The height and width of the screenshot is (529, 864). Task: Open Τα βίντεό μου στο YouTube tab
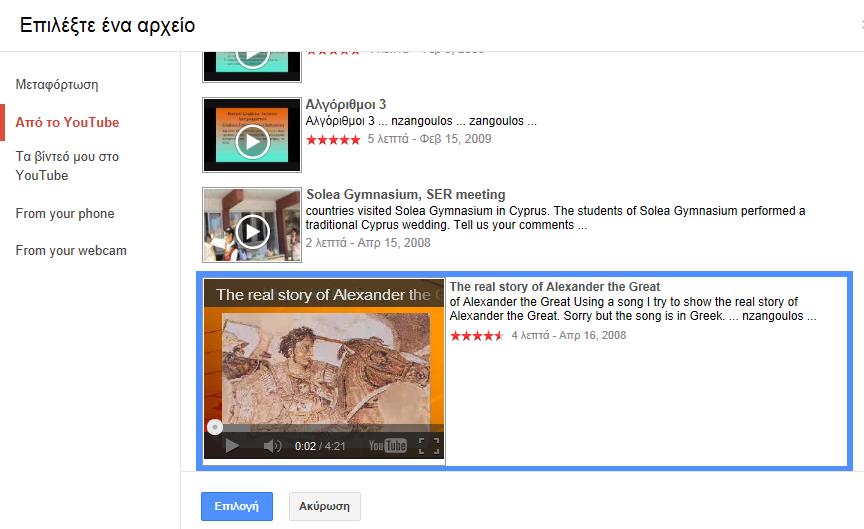pyautogui.click(x=67, y=166)
